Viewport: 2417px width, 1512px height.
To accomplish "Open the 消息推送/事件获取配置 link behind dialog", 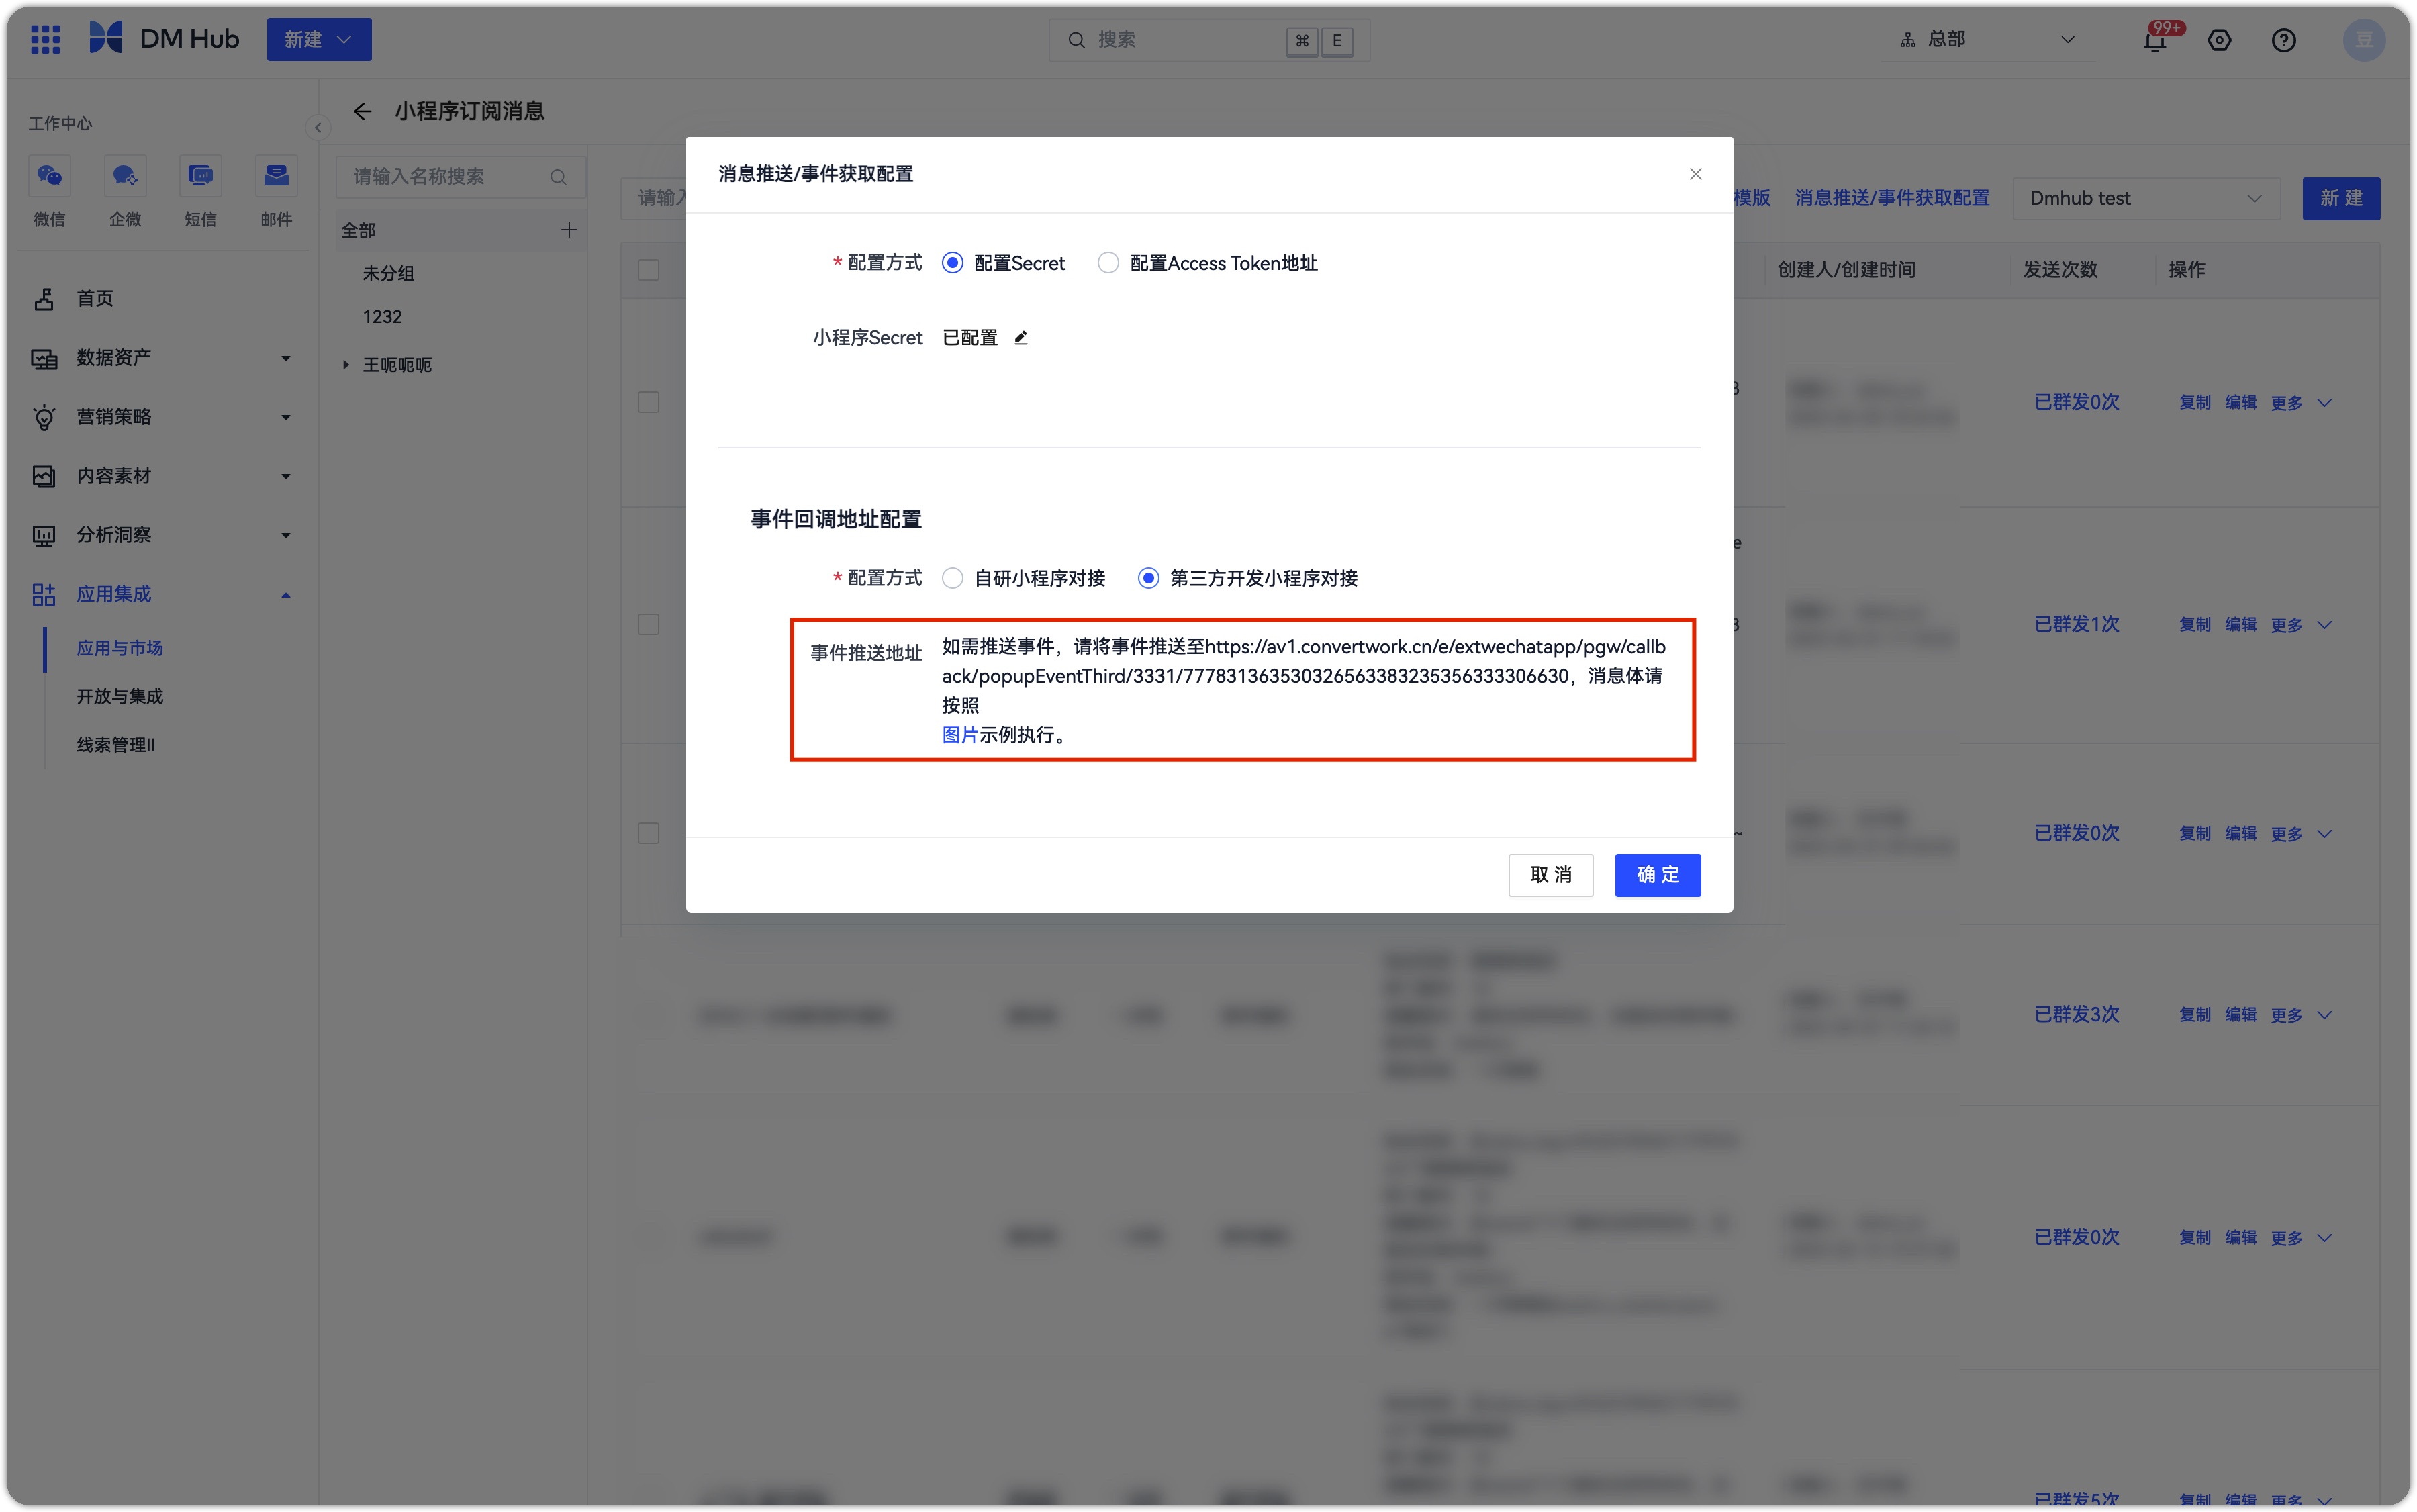I will (x=1891, y=198).
